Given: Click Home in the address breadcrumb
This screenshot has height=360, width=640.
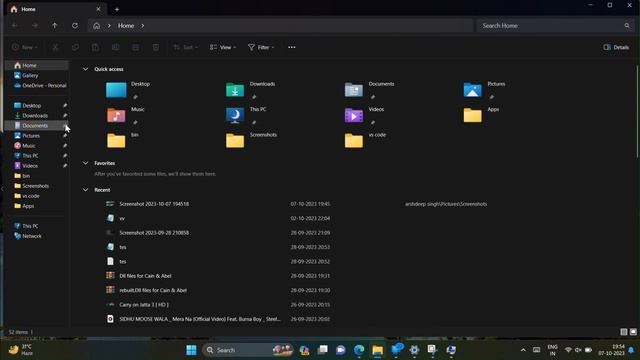Looking at the screenshot, I should pos(126,26).
